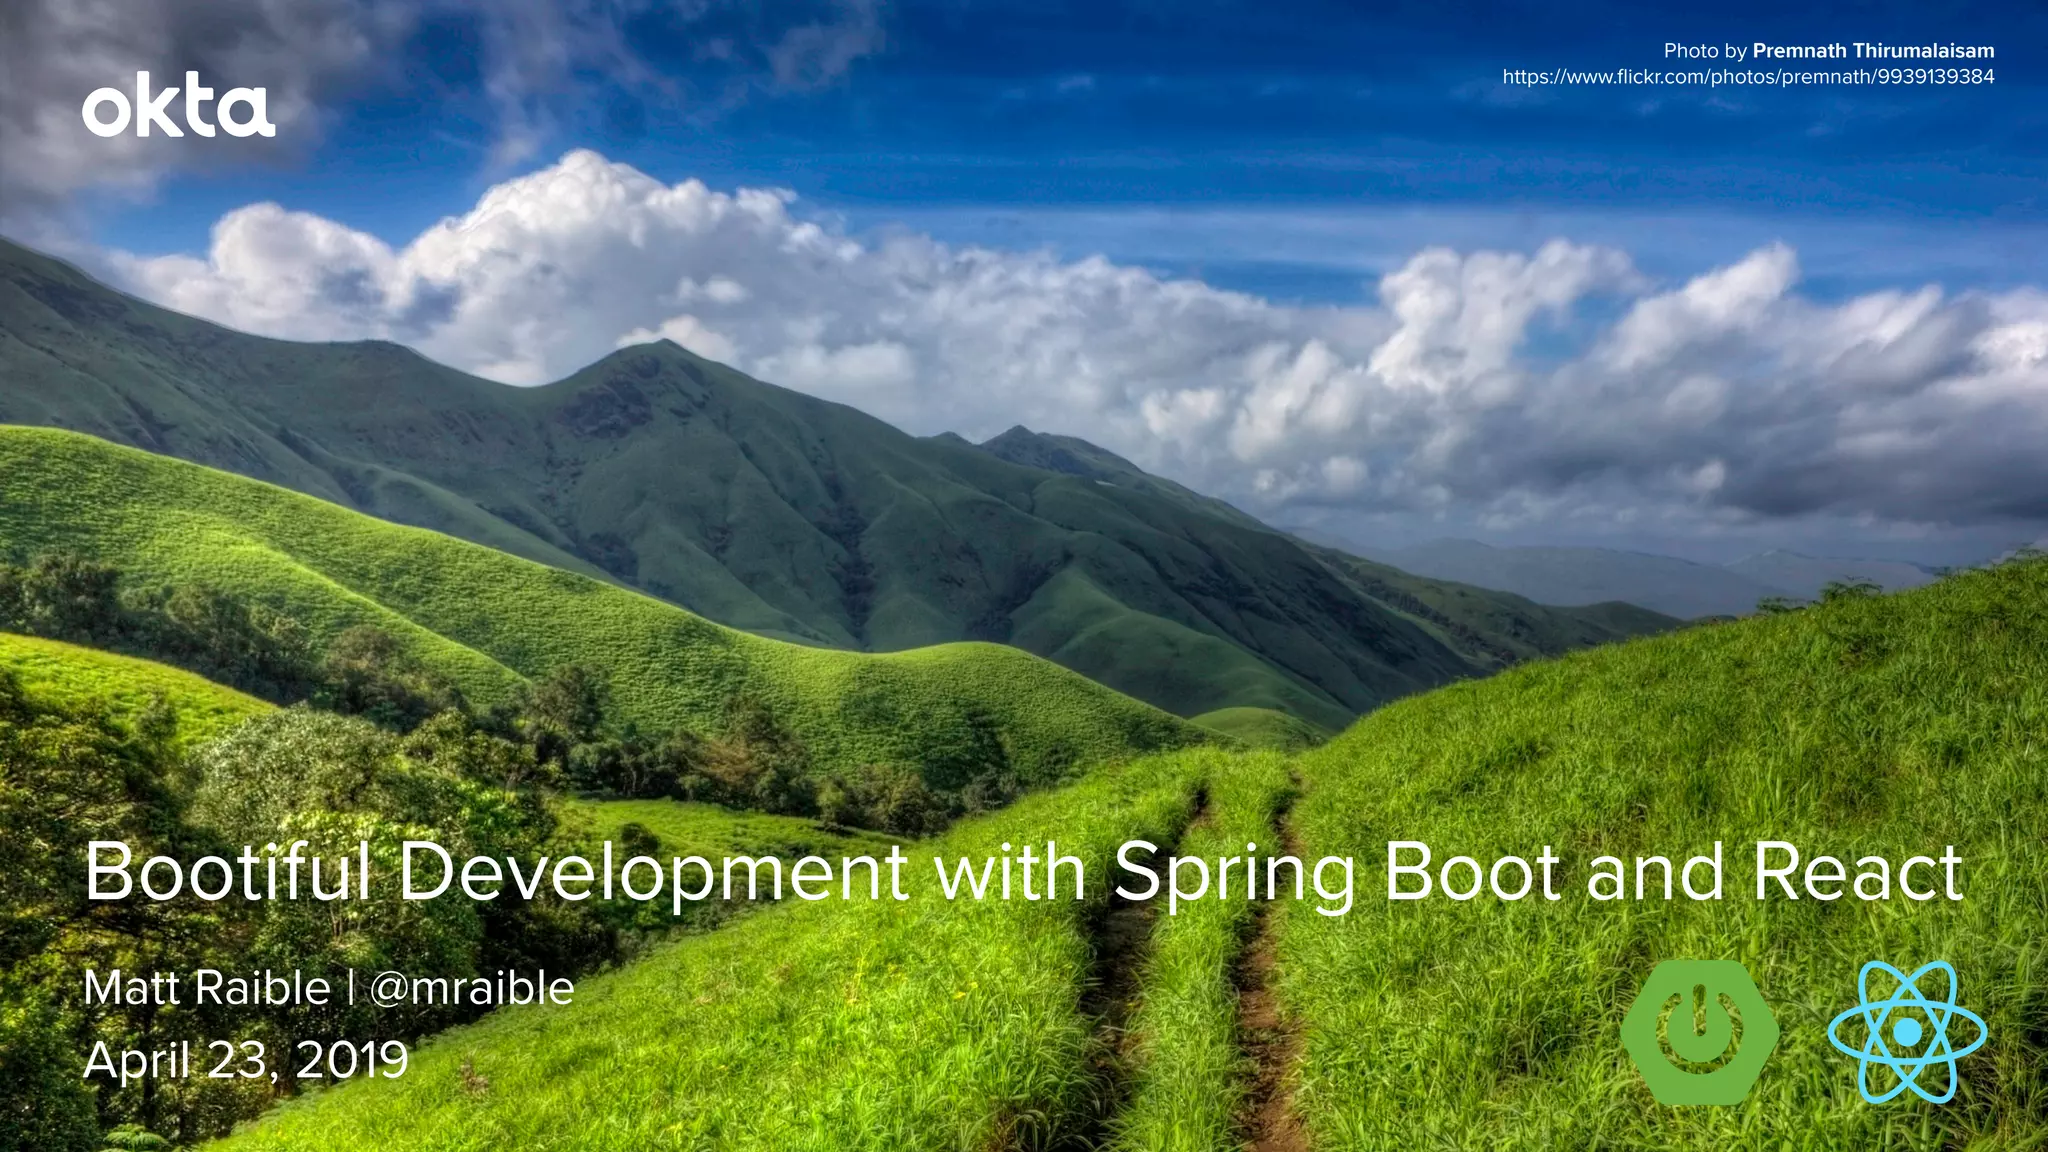Image resolution: width=2048 pixels, height=1152 pixels.
Task: Click the presenter line 'Matt Raible | @mraible'
Action: [329, 988]
